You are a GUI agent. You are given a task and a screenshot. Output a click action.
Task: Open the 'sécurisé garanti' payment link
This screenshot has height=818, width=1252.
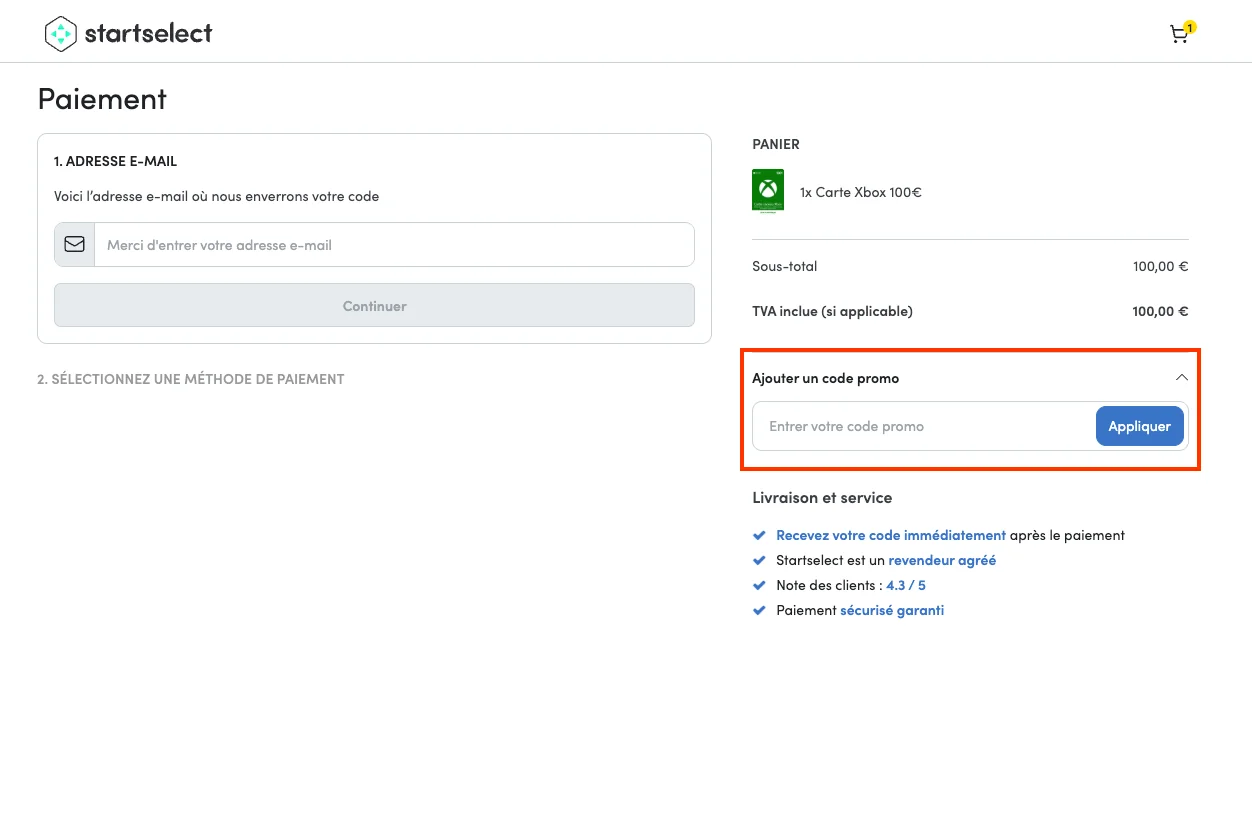click(x=891, y=609)
